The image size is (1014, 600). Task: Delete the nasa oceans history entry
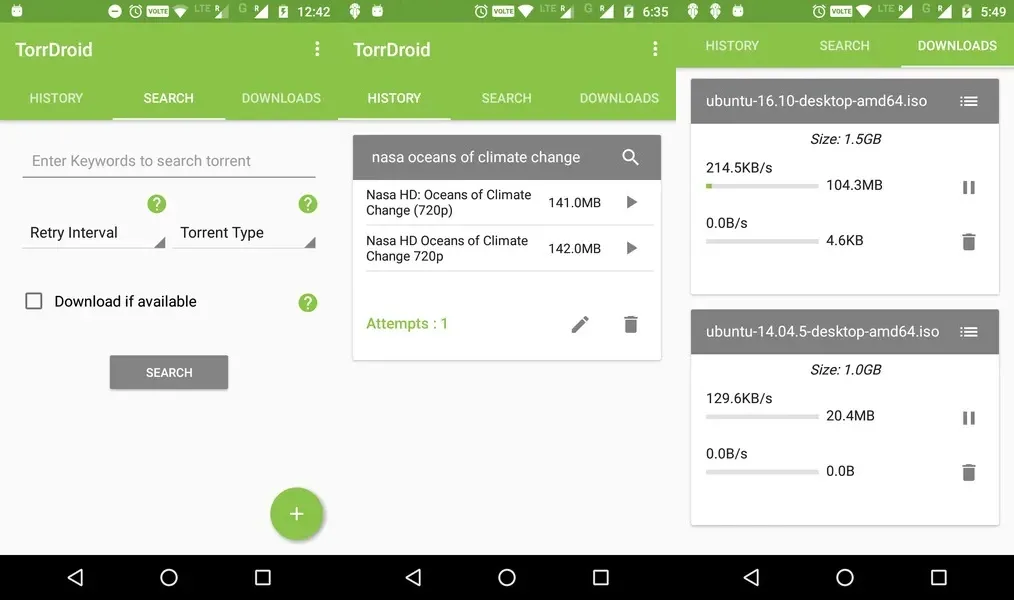point(631,324)
